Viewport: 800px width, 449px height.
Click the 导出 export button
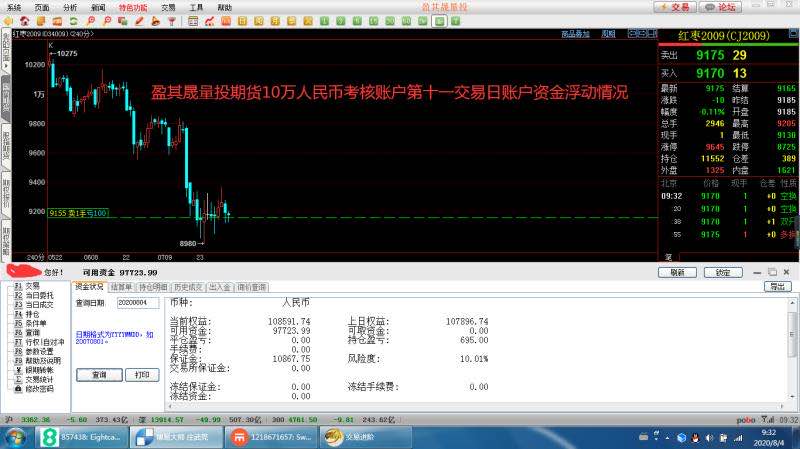[778, 287]
